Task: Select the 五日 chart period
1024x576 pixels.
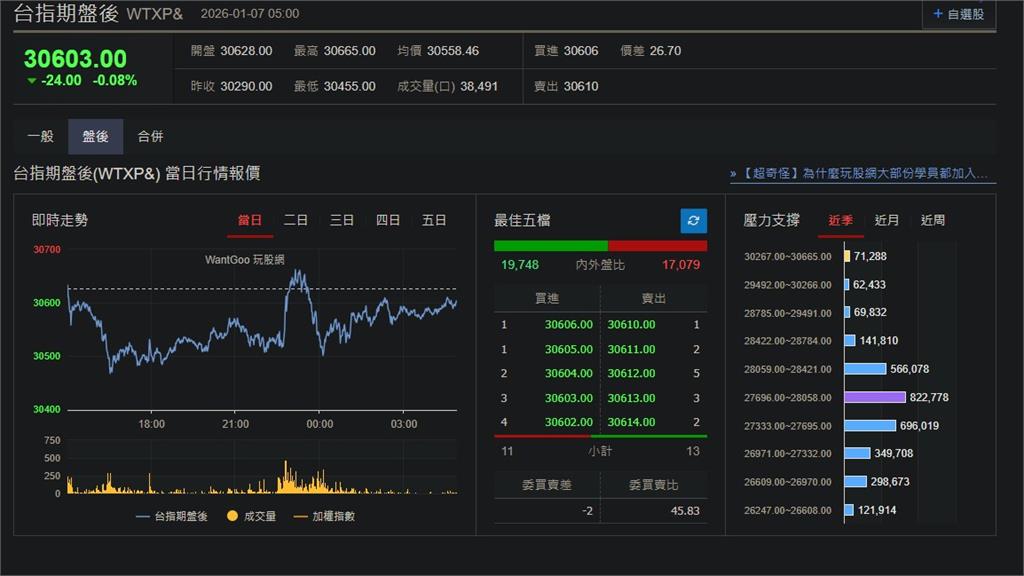Action: [433, 220]
